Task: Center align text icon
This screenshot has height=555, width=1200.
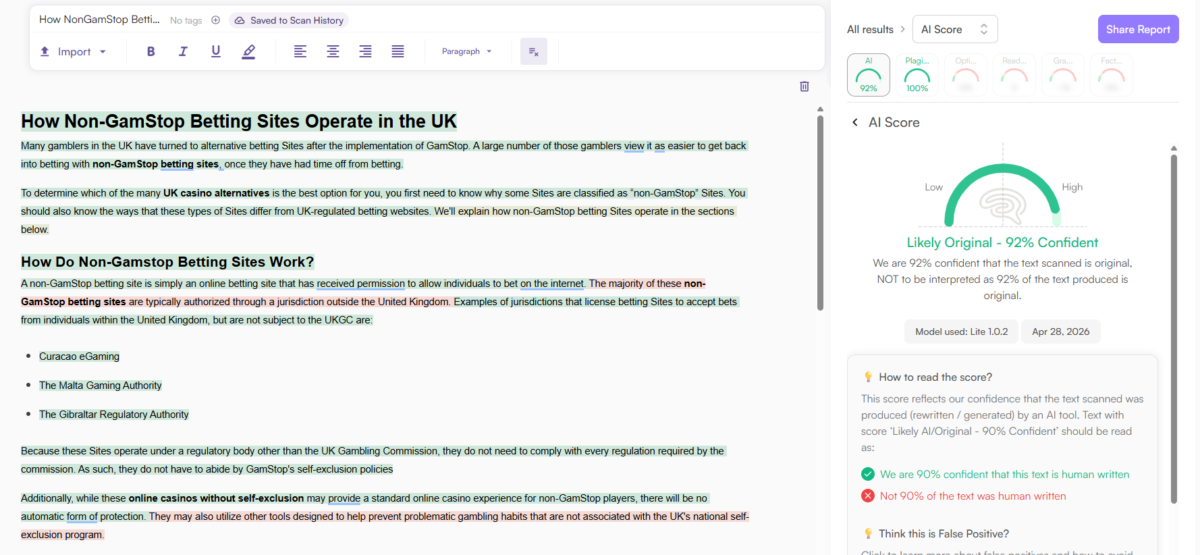Action: click(x=333, y=52)
